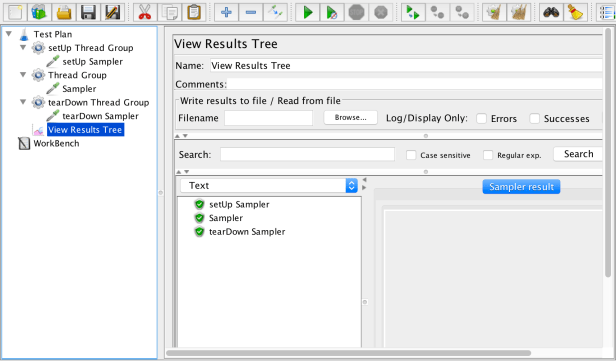Screen dimensions: 616x361
Task: Select tearDown Sampler result entry
Action: [247, 232]
